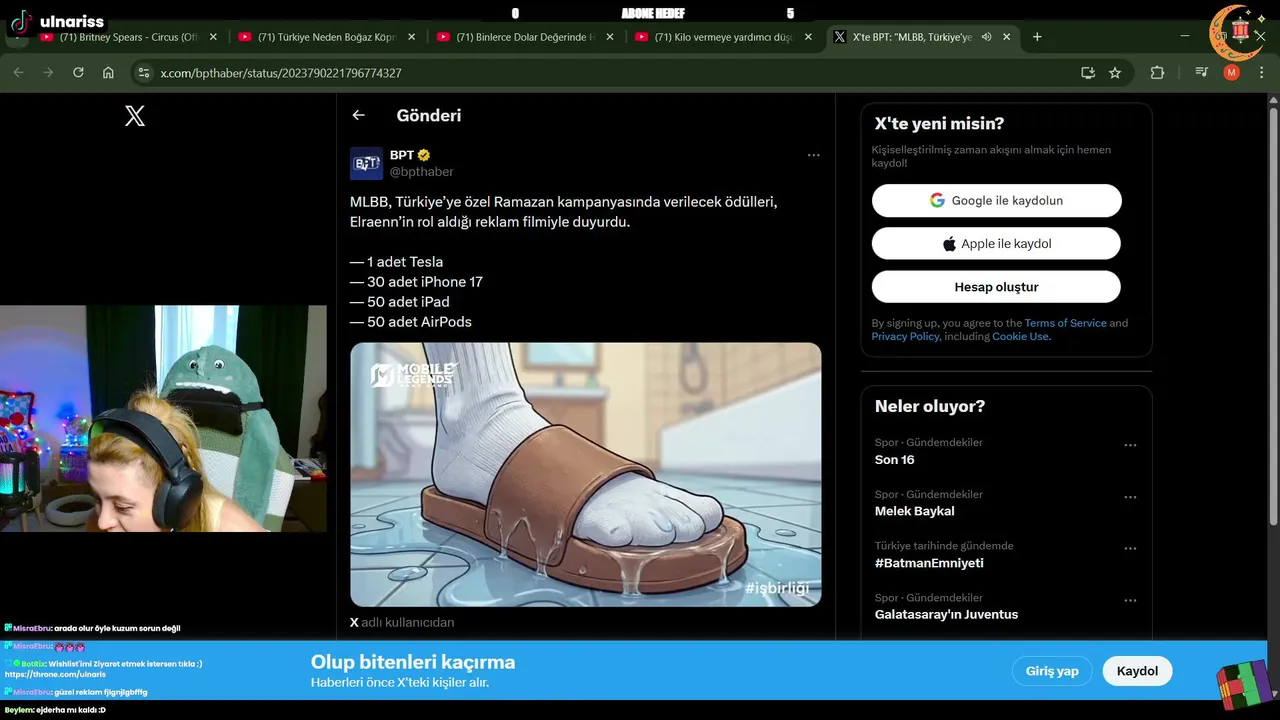Screen dimensions: 1280x720
Task: Click the install app icon in address bar
Action: click(1088, 72)
